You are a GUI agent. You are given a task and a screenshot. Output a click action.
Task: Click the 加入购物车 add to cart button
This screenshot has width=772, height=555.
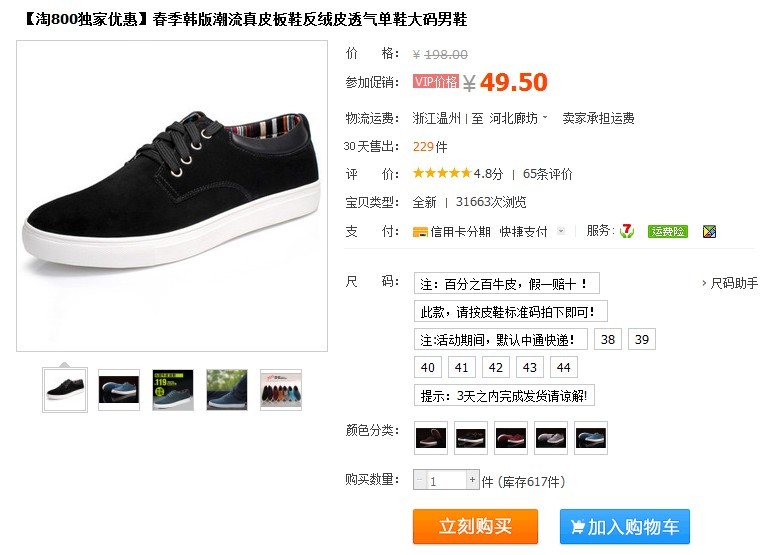625,526
